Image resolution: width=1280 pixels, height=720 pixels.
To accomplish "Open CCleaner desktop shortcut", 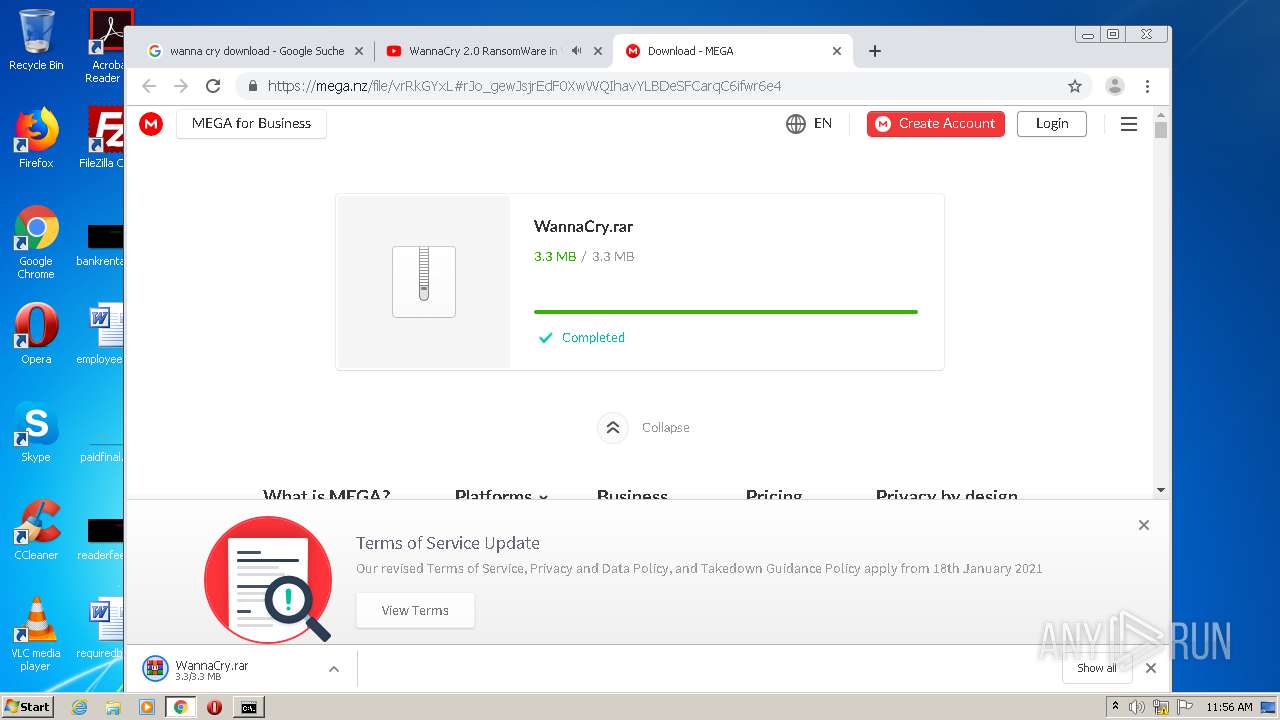I will coord(36,530).
